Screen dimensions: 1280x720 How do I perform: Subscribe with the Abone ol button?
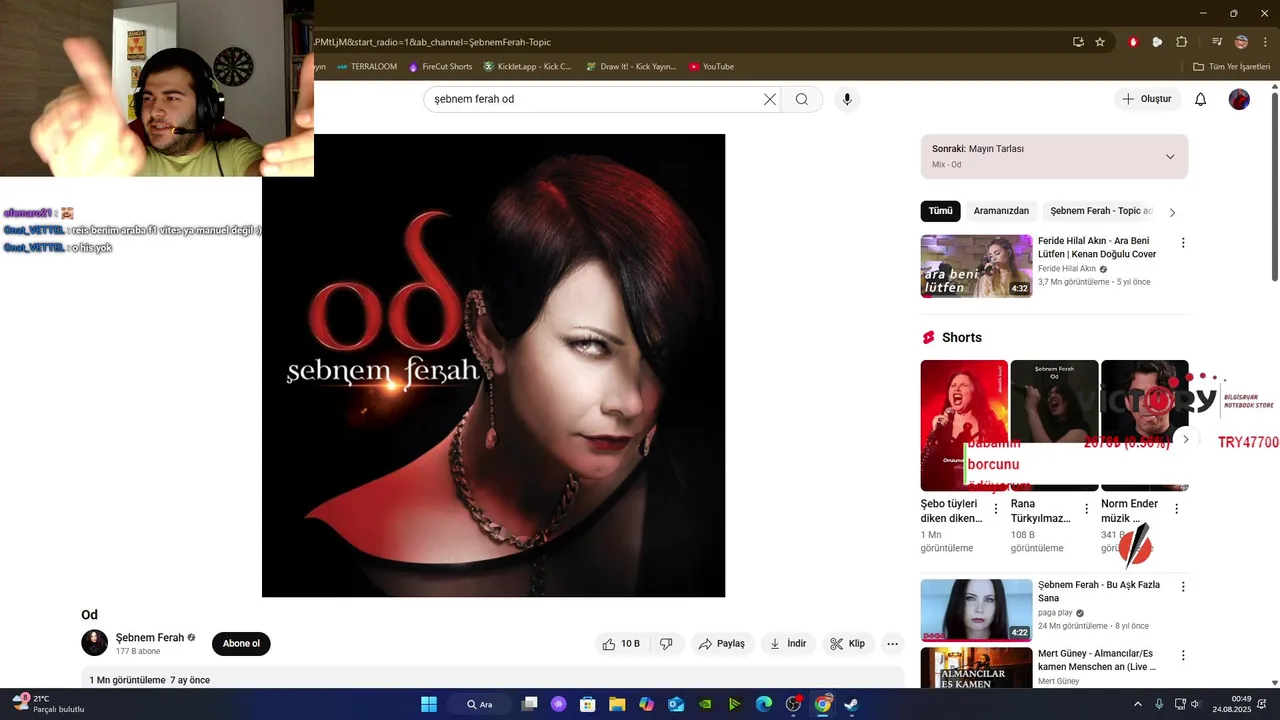pyautogui.click(x=241, y=644)
